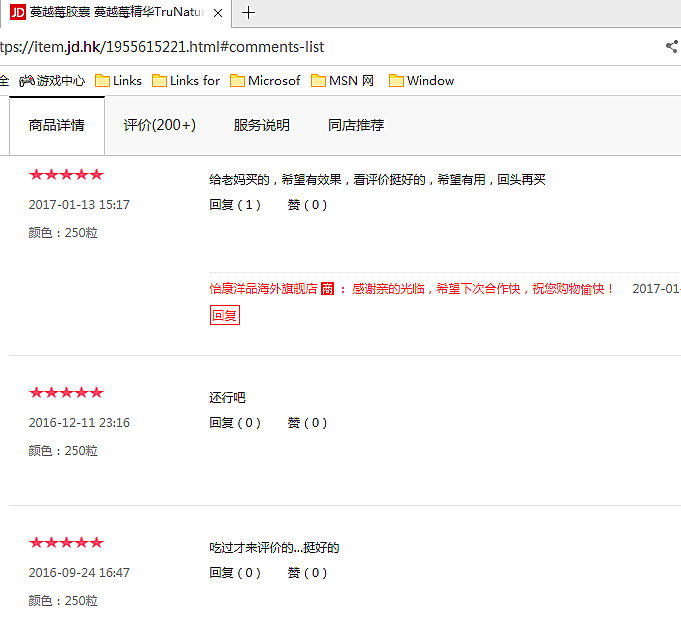Expand the Microsof bookmark folder
This screenshot has height=623, width=681.
click(x=265, y=81)
